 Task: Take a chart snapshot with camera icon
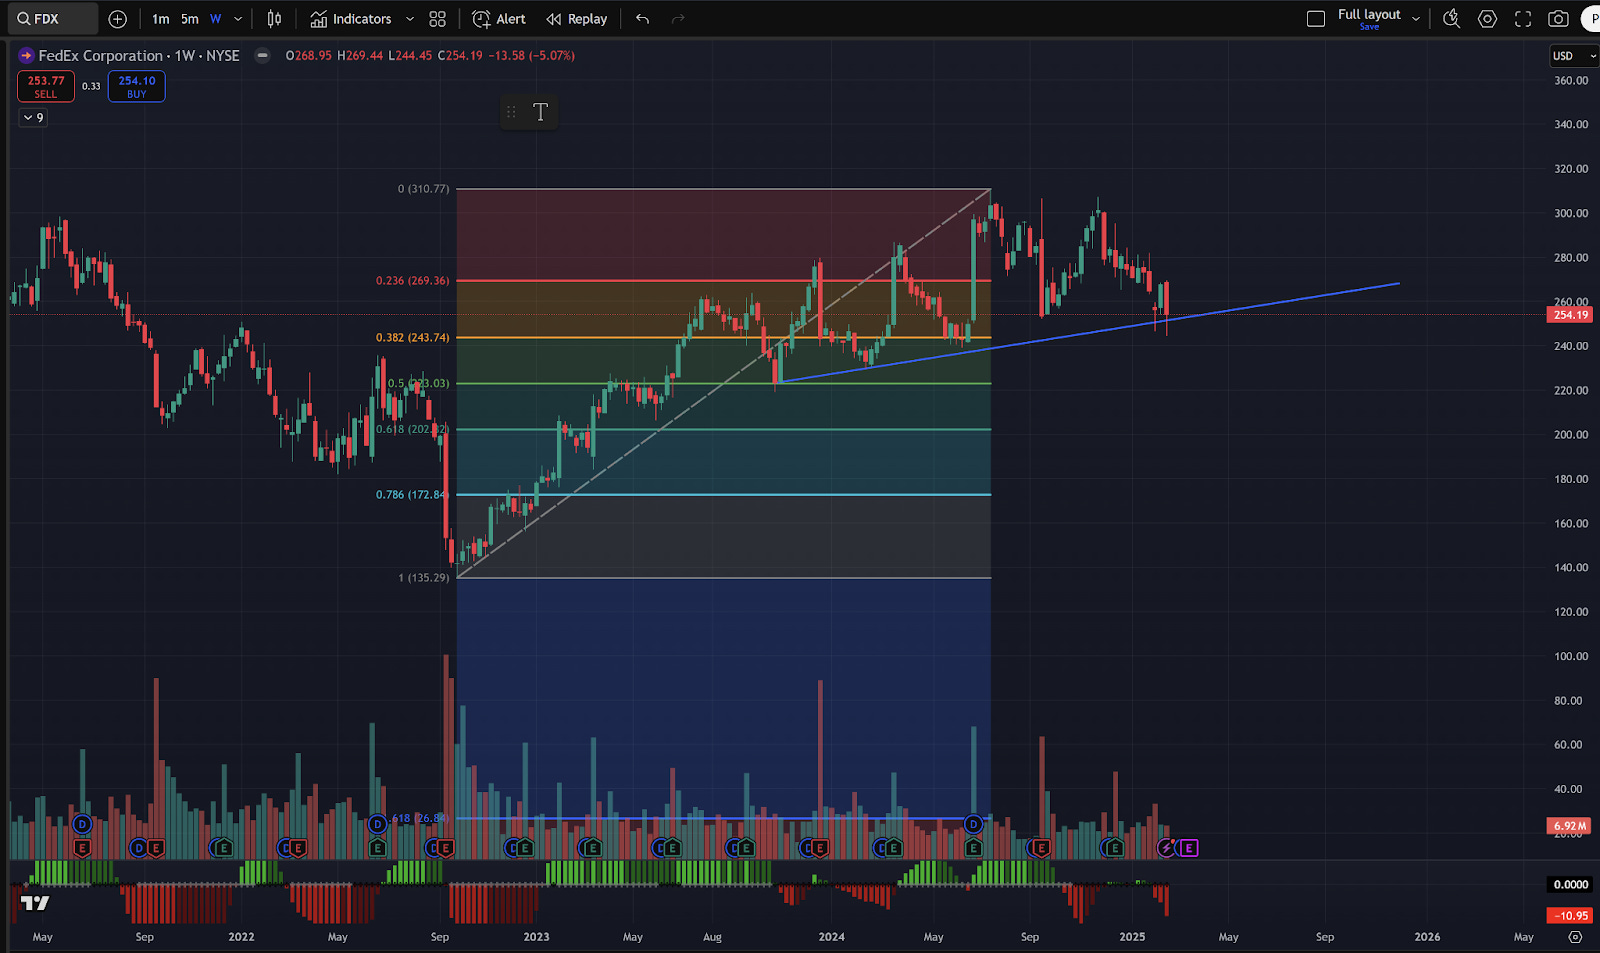point(1558,19)
